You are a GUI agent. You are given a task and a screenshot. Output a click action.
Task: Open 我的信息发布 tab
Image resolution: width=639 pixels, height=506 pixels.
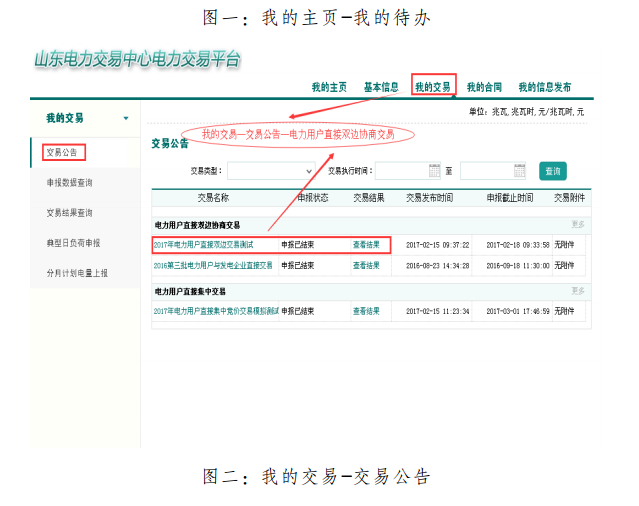point(545,87)
